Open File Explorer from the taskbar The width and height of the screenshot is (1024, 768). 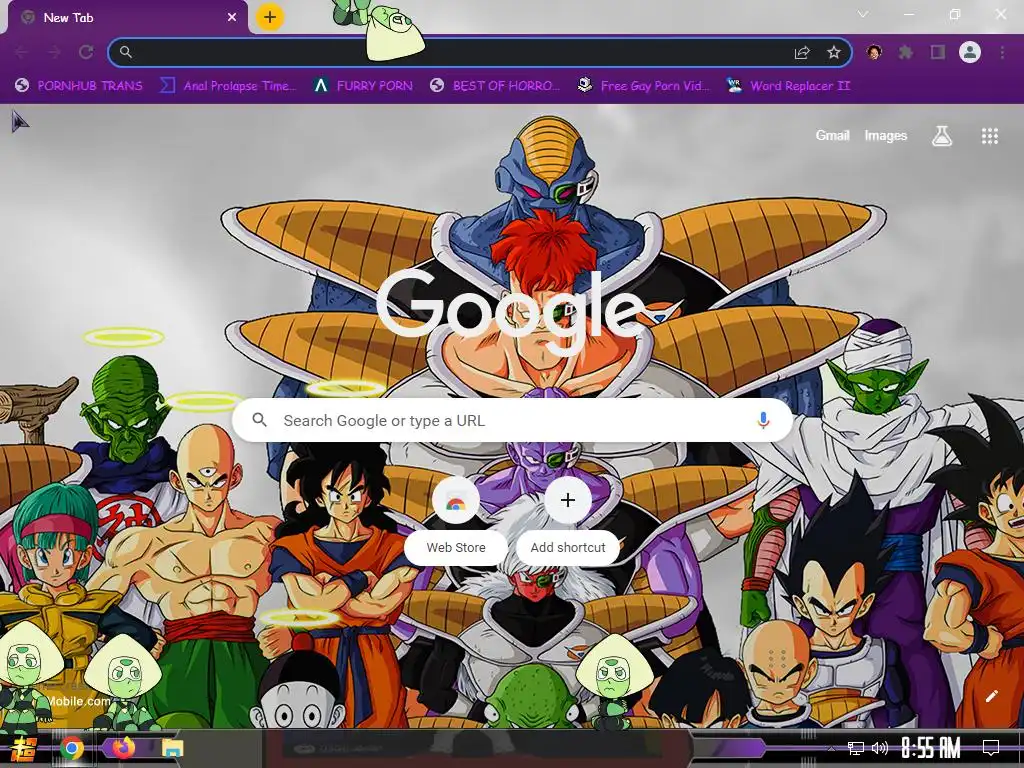[173, 748]
